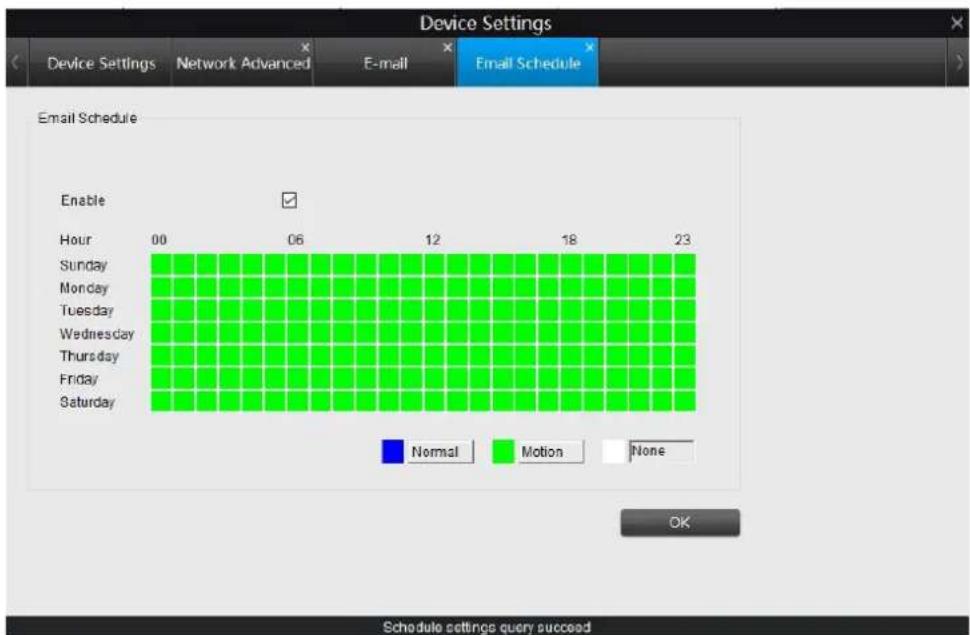Image resolution: width=970 pixels, height=635 pixels.
Task: Choose the None schedule type button
Action: (x=661, y=451)
